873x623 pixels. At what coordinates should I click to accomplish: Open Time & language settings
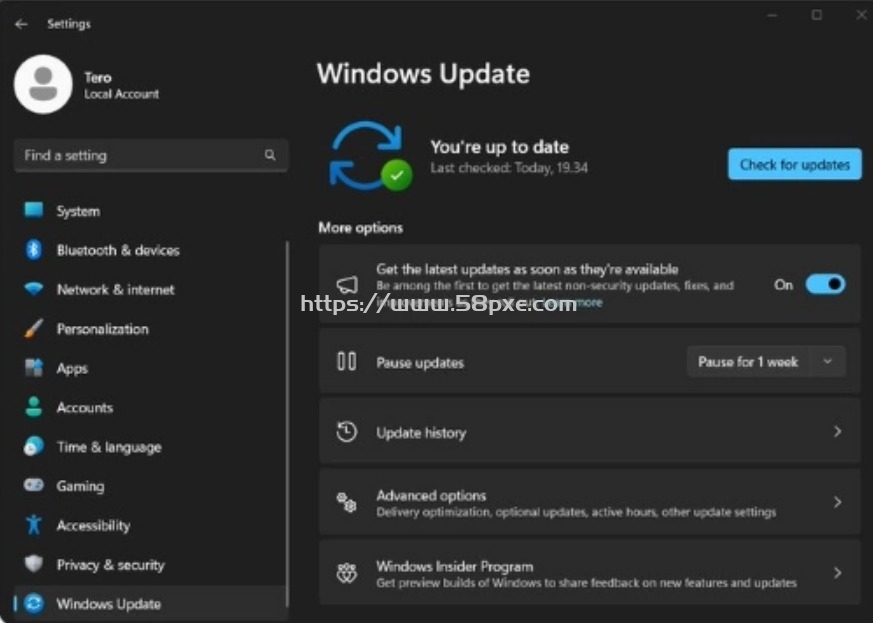[x=150, y=447]
